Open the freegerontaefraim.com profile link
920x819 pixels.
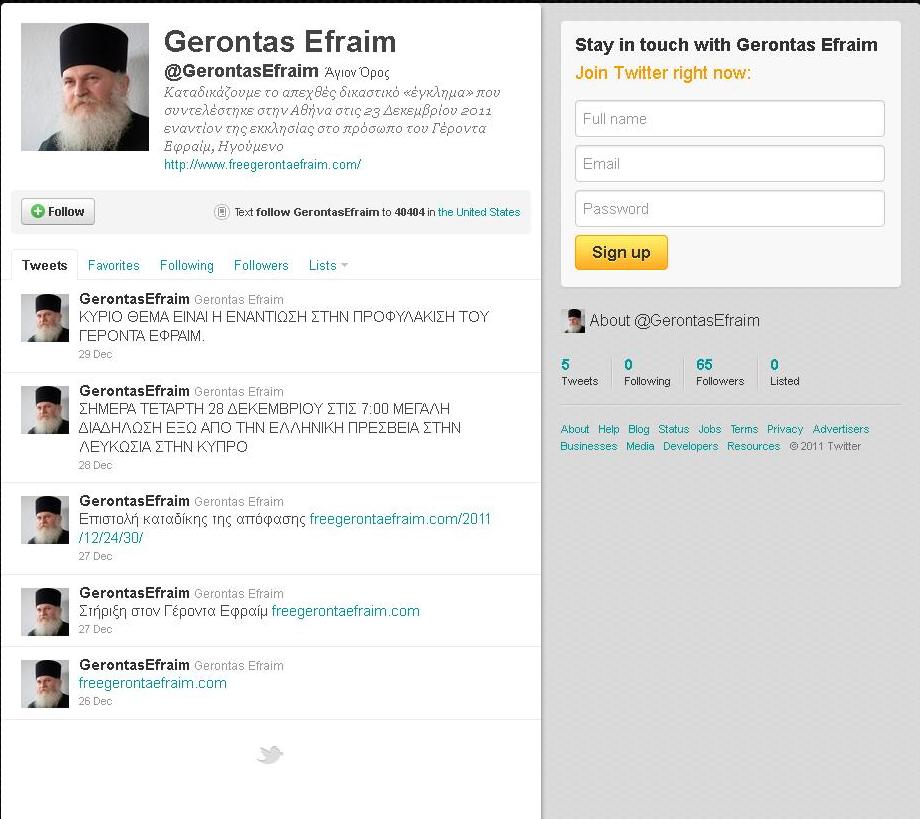pyautogui.click(x=262, y=165)
